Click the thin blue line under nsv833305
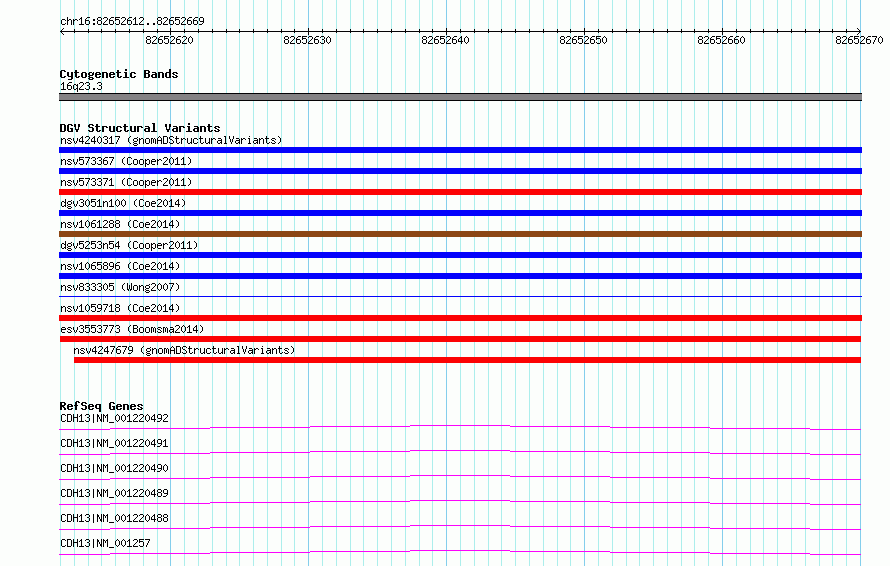890x566 pixels. 460,296
